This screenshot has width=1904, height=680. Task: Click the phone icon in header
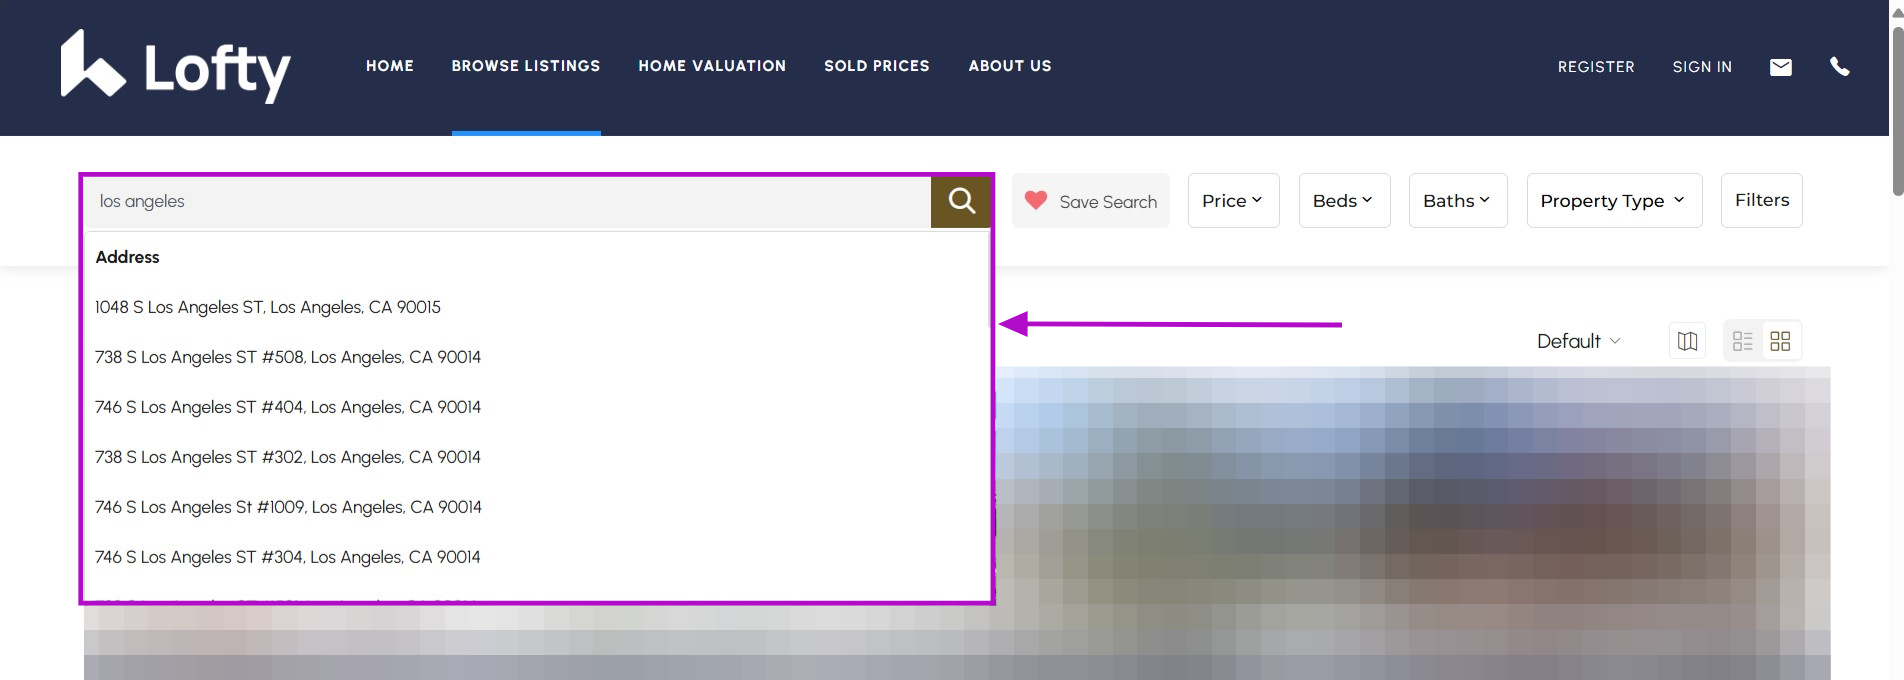coord(1839,66)
